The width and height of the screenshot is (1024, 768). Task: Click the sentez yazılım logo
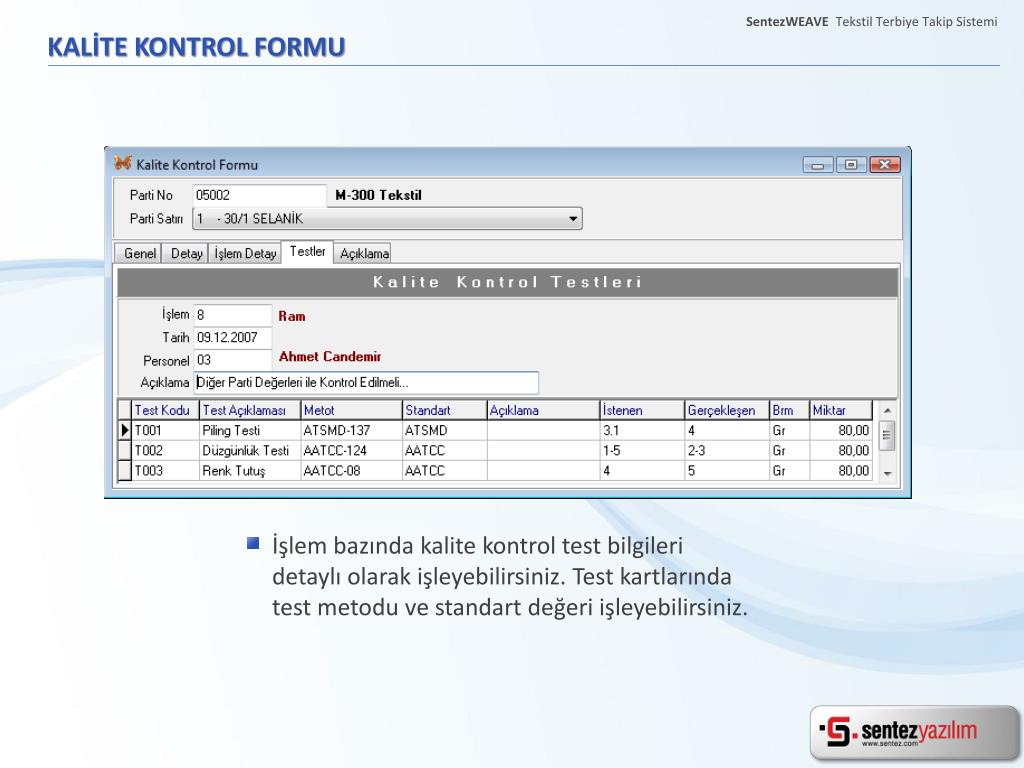914,732
